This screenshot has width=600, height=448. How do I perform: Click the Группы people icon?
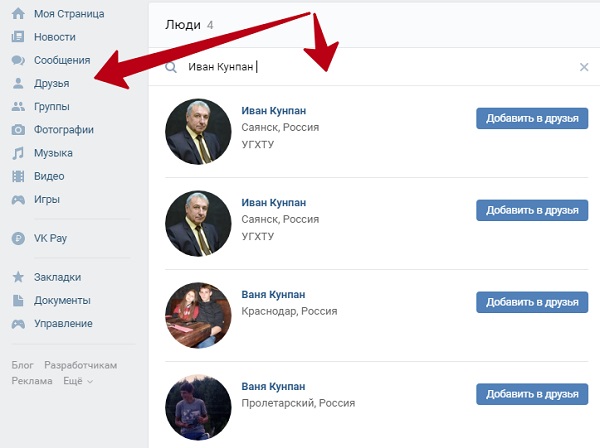pos(18,106)
